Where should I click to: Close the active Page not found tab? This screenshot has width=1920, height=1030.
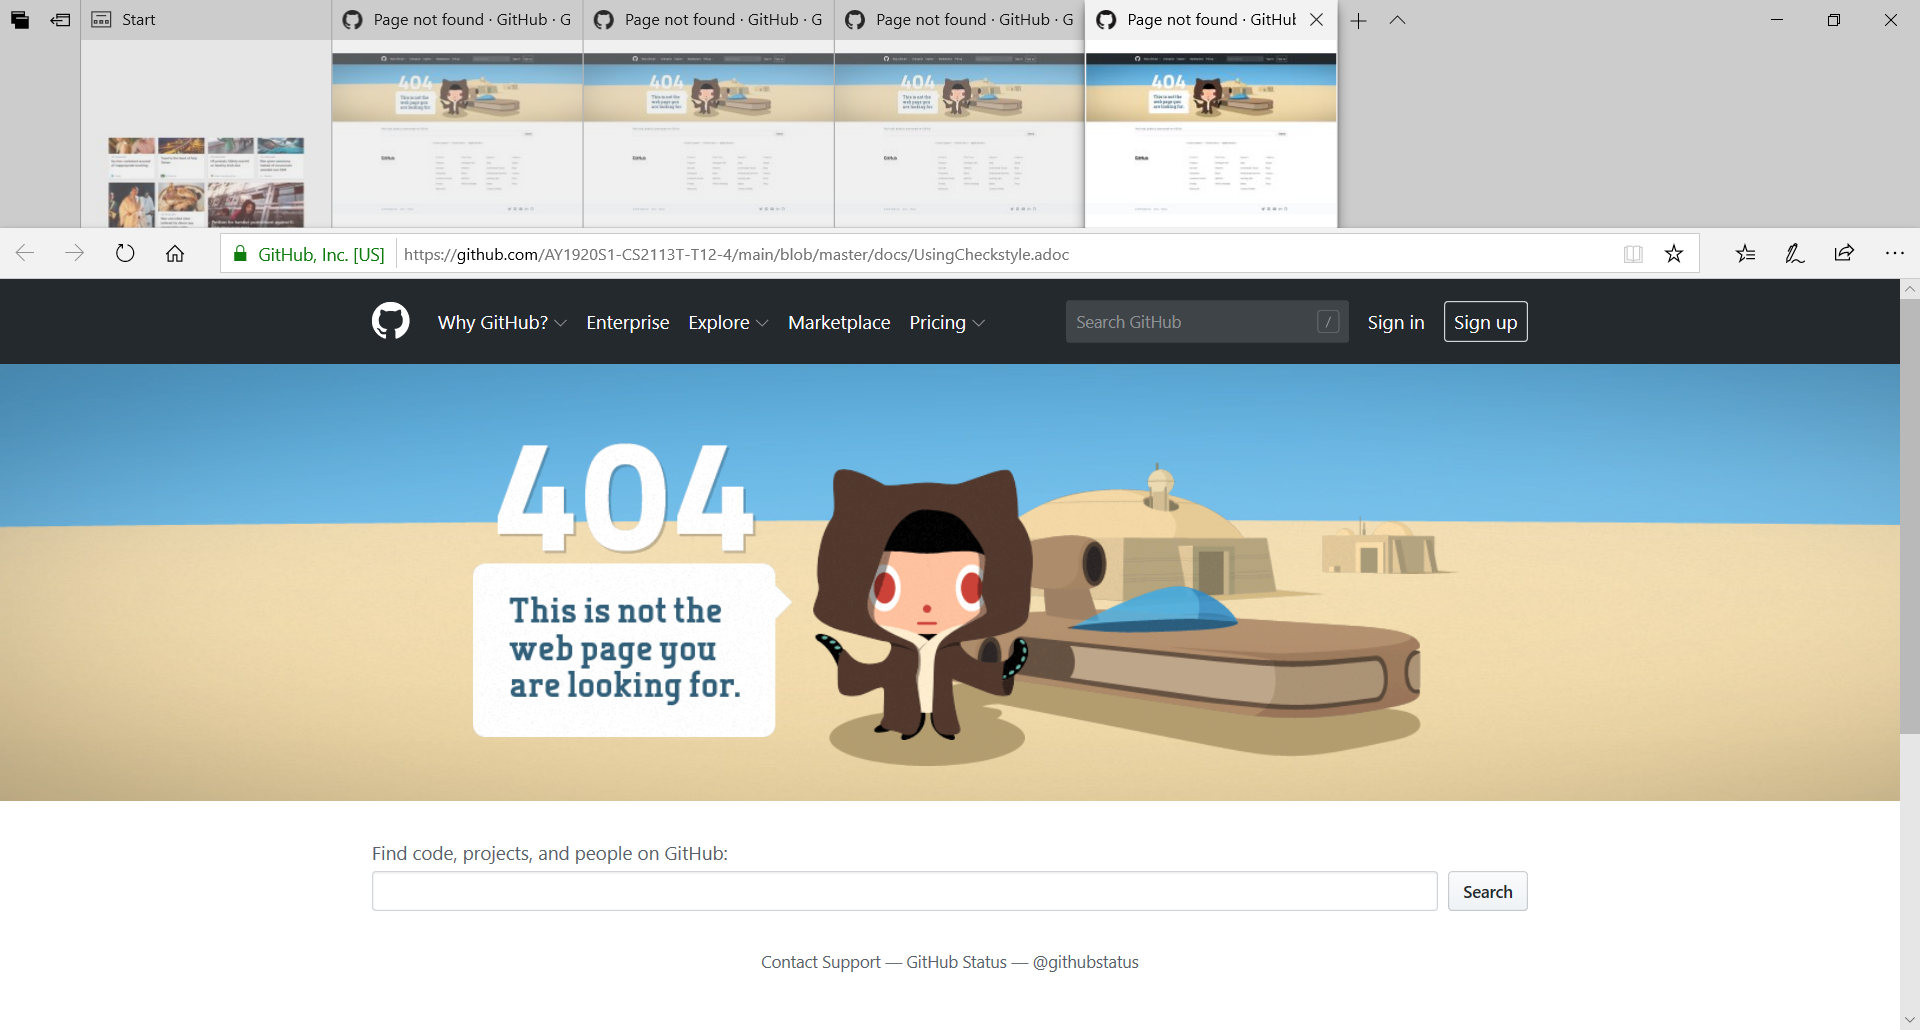[1317, 20]
